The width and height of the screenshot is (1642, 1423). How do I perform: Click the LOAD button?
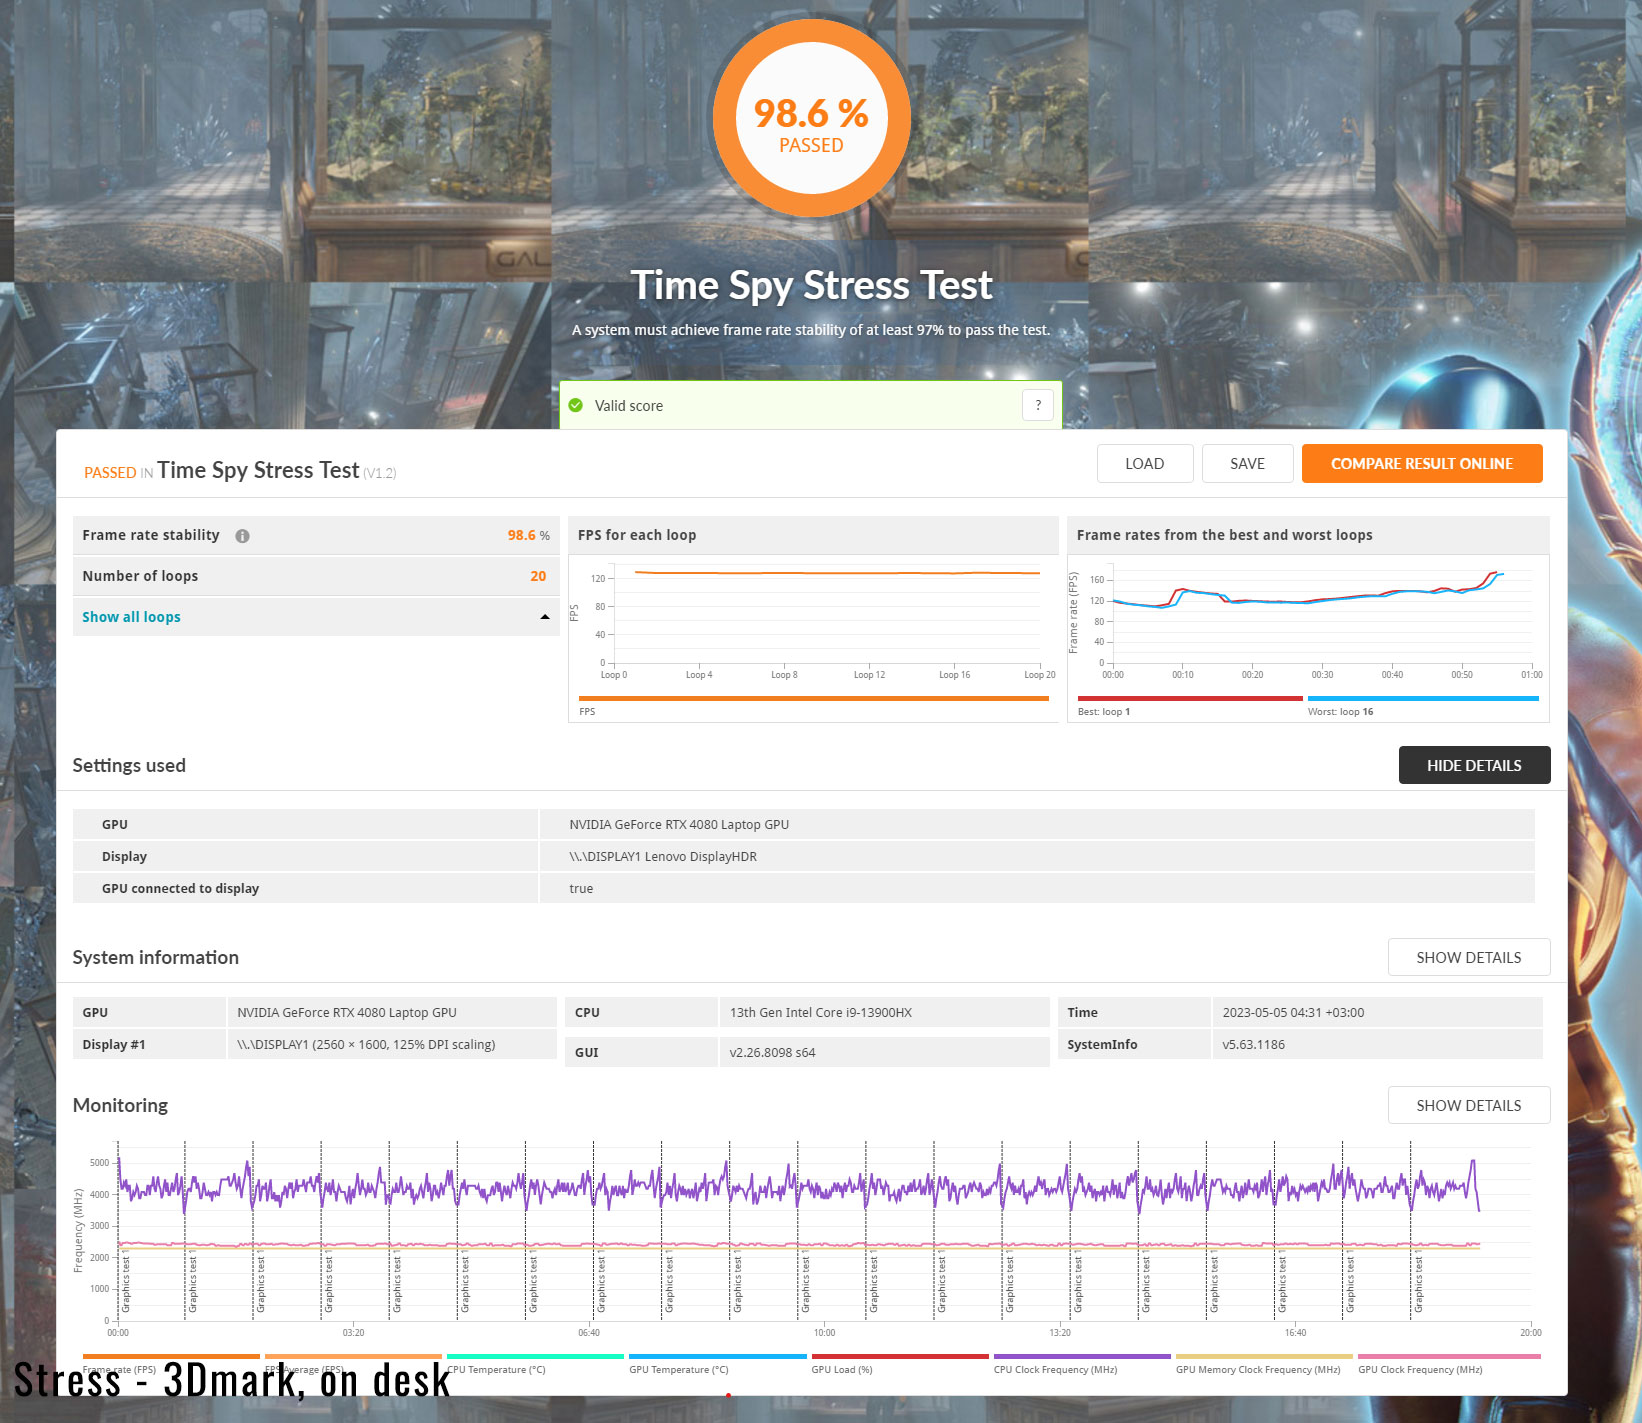point(1144,463)
